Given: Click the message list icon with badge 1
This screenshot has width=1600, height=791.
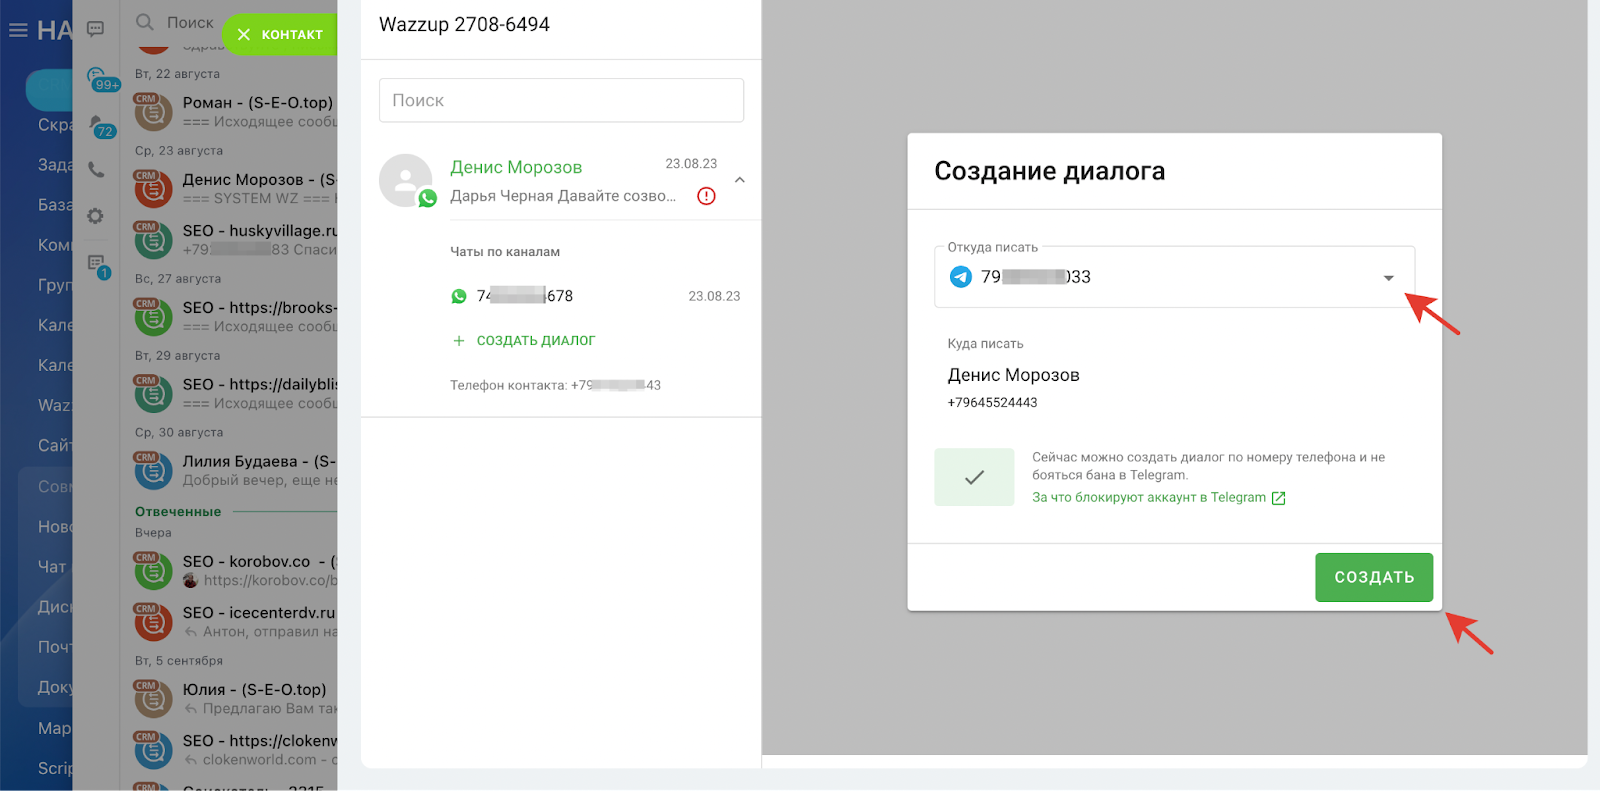Looking at the screenshot, I should tap(96, 264).
